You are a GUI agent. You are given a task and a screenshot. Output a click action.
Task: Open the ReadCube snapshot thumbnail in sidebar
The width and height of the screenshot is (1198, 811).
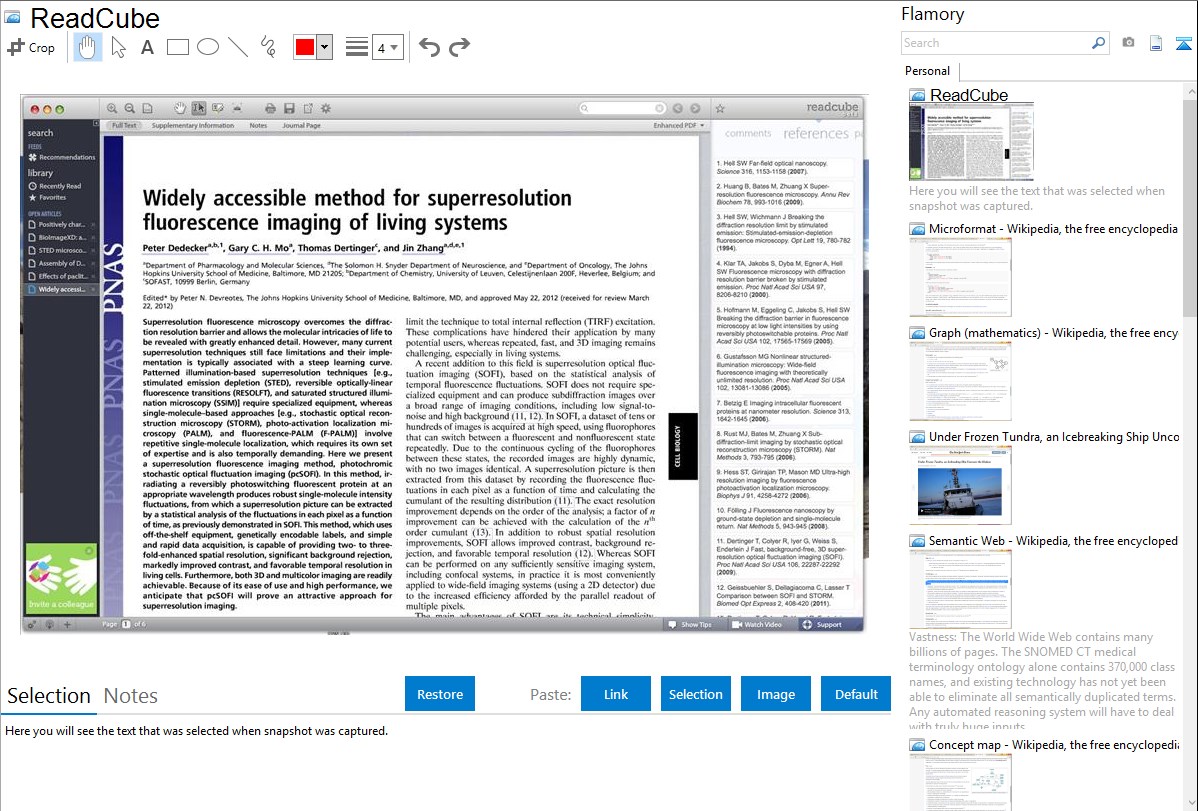(971, 142)
